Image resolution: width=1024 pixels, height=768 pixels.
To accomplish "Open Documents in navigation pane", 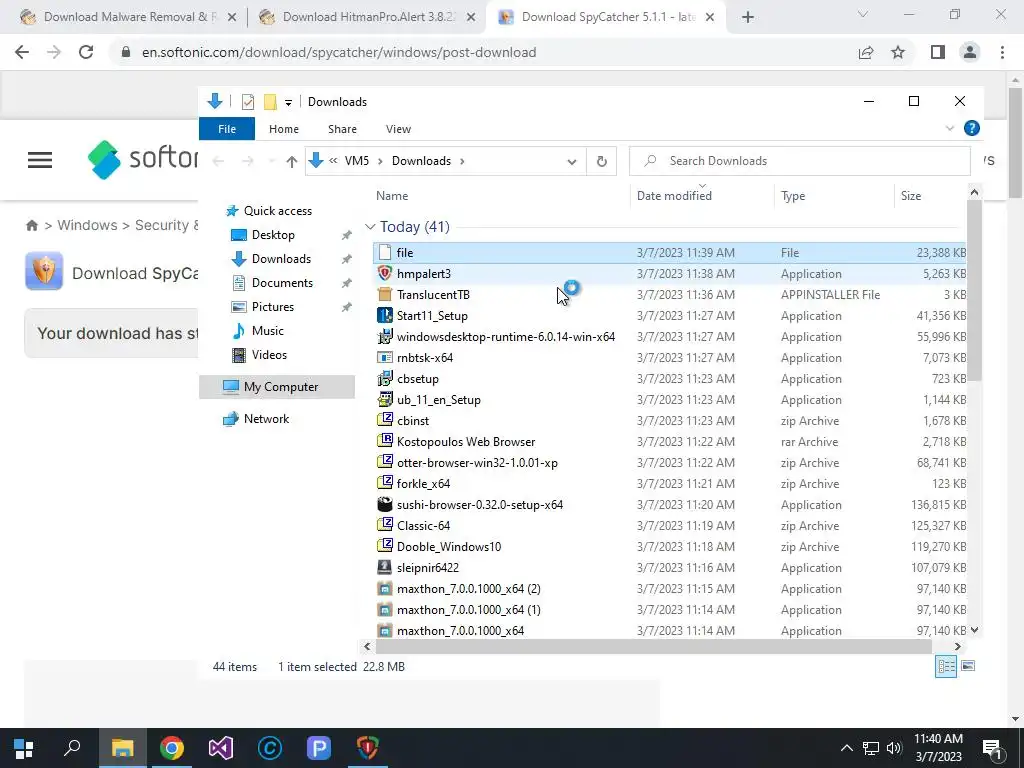I will pyautogui.click(x=282, y=283).
